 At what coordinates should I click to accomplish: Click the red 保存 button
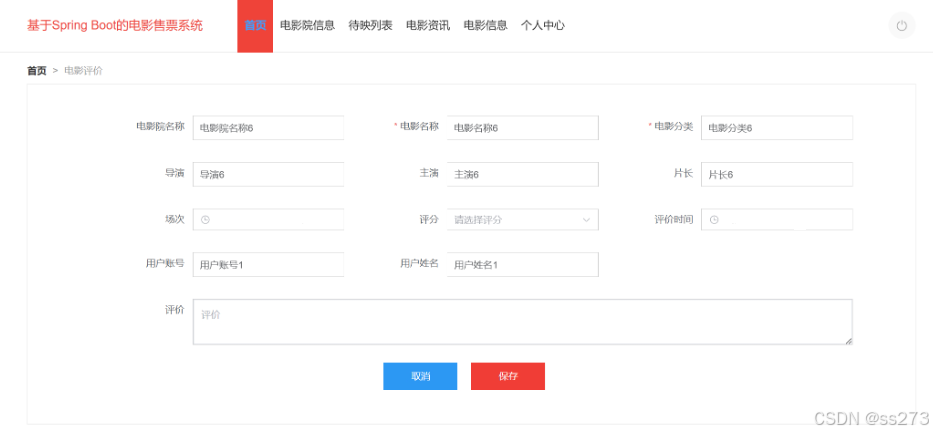click(508, 376)
